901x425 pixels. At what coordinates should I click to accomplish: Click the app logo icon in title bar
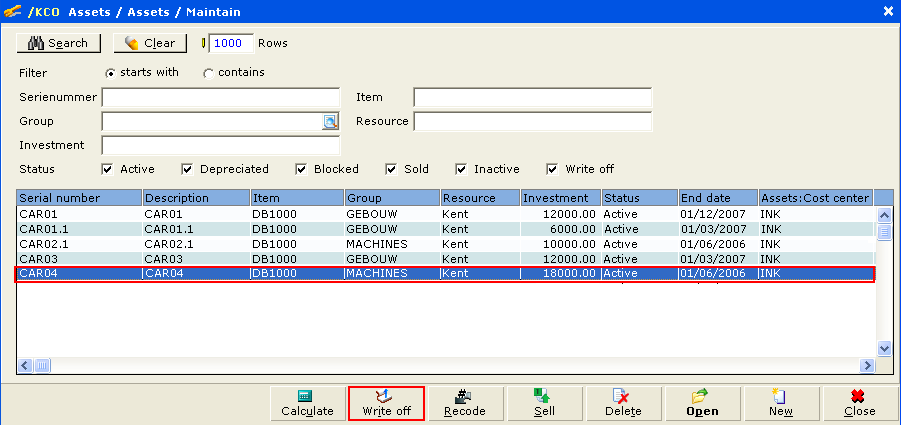pos(13,11)
